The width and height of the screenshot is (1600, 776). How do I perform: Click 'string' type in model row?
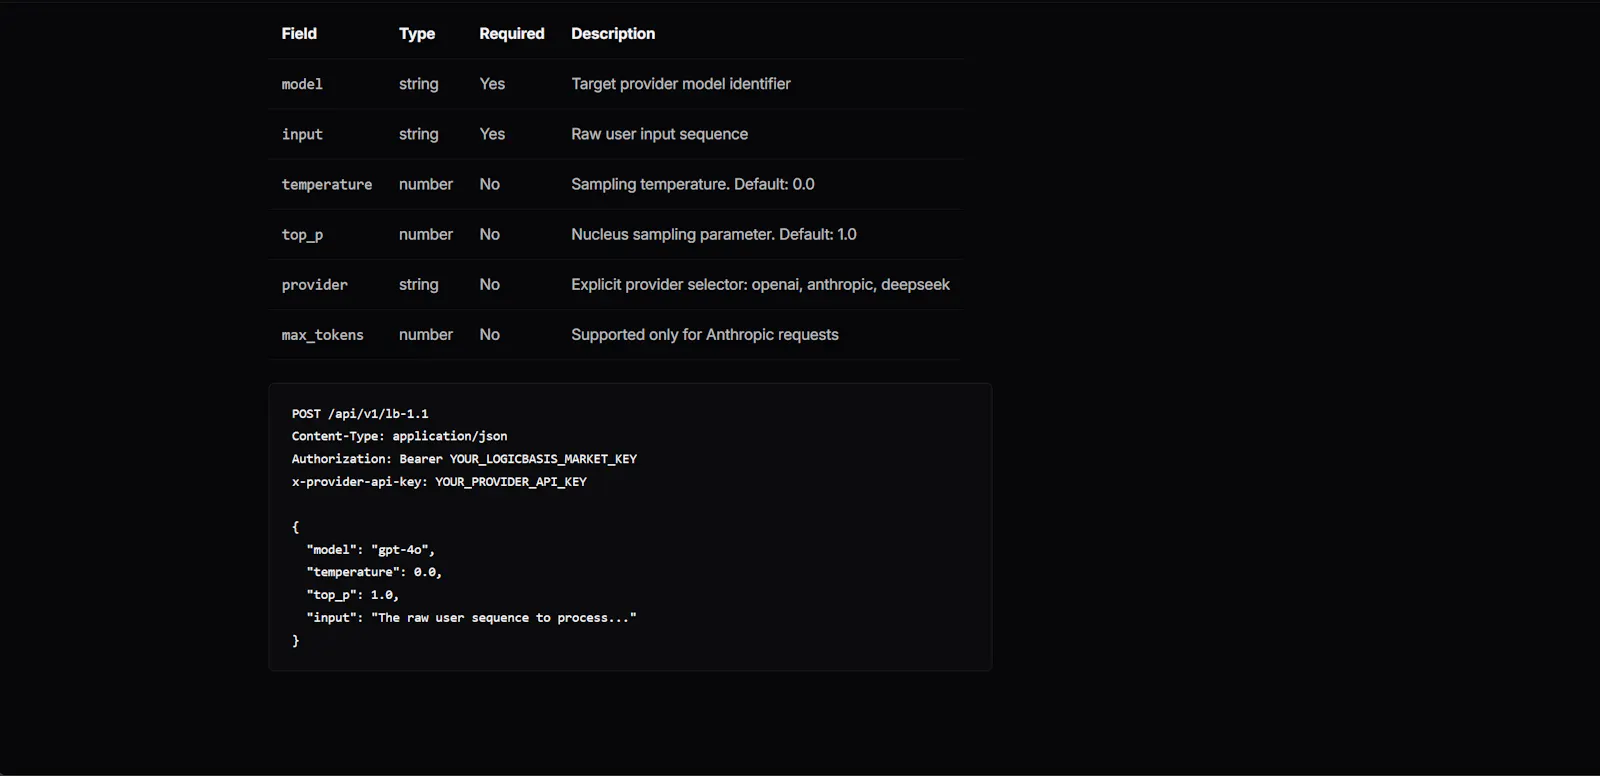click(419, 84)
